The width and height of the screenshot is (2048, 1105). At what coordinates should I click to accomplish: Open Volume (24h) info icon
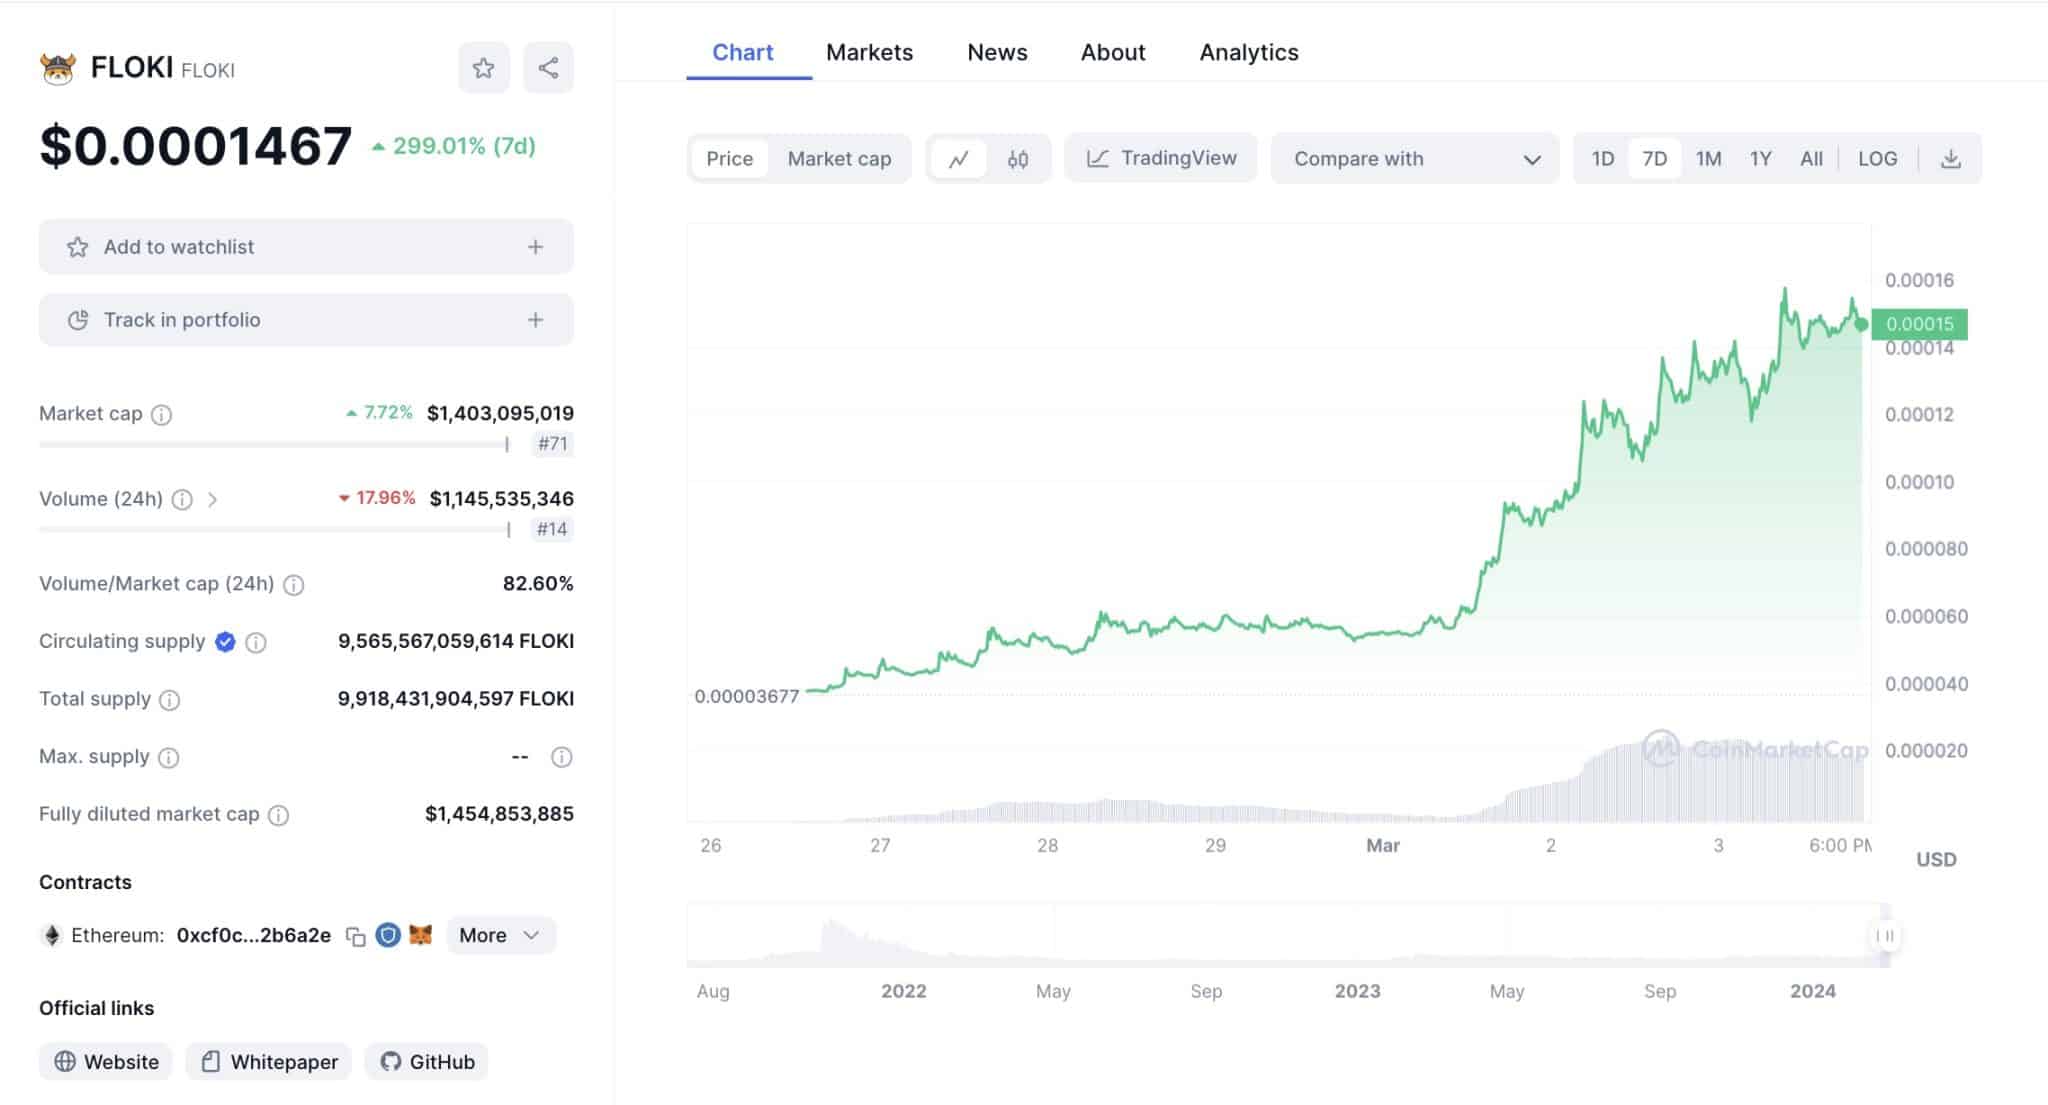182,499
